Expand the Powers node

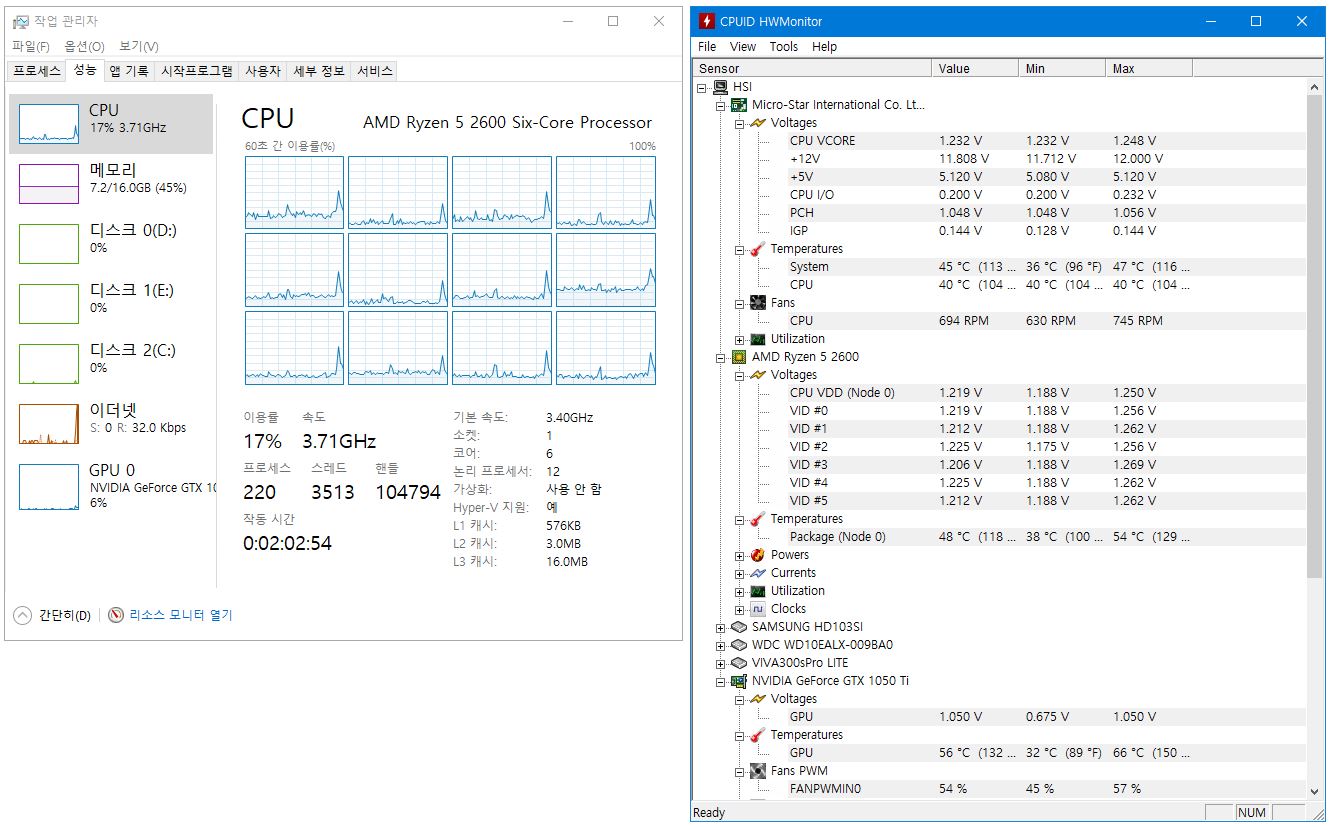click(x=740, y=555)
